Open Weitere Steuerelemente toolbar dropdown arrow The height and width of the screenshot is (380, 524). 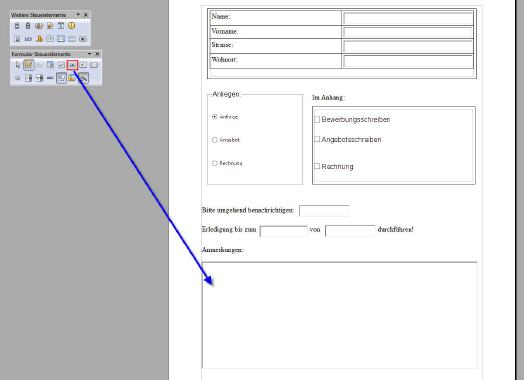pyautogui.click(x=78, y=14)
